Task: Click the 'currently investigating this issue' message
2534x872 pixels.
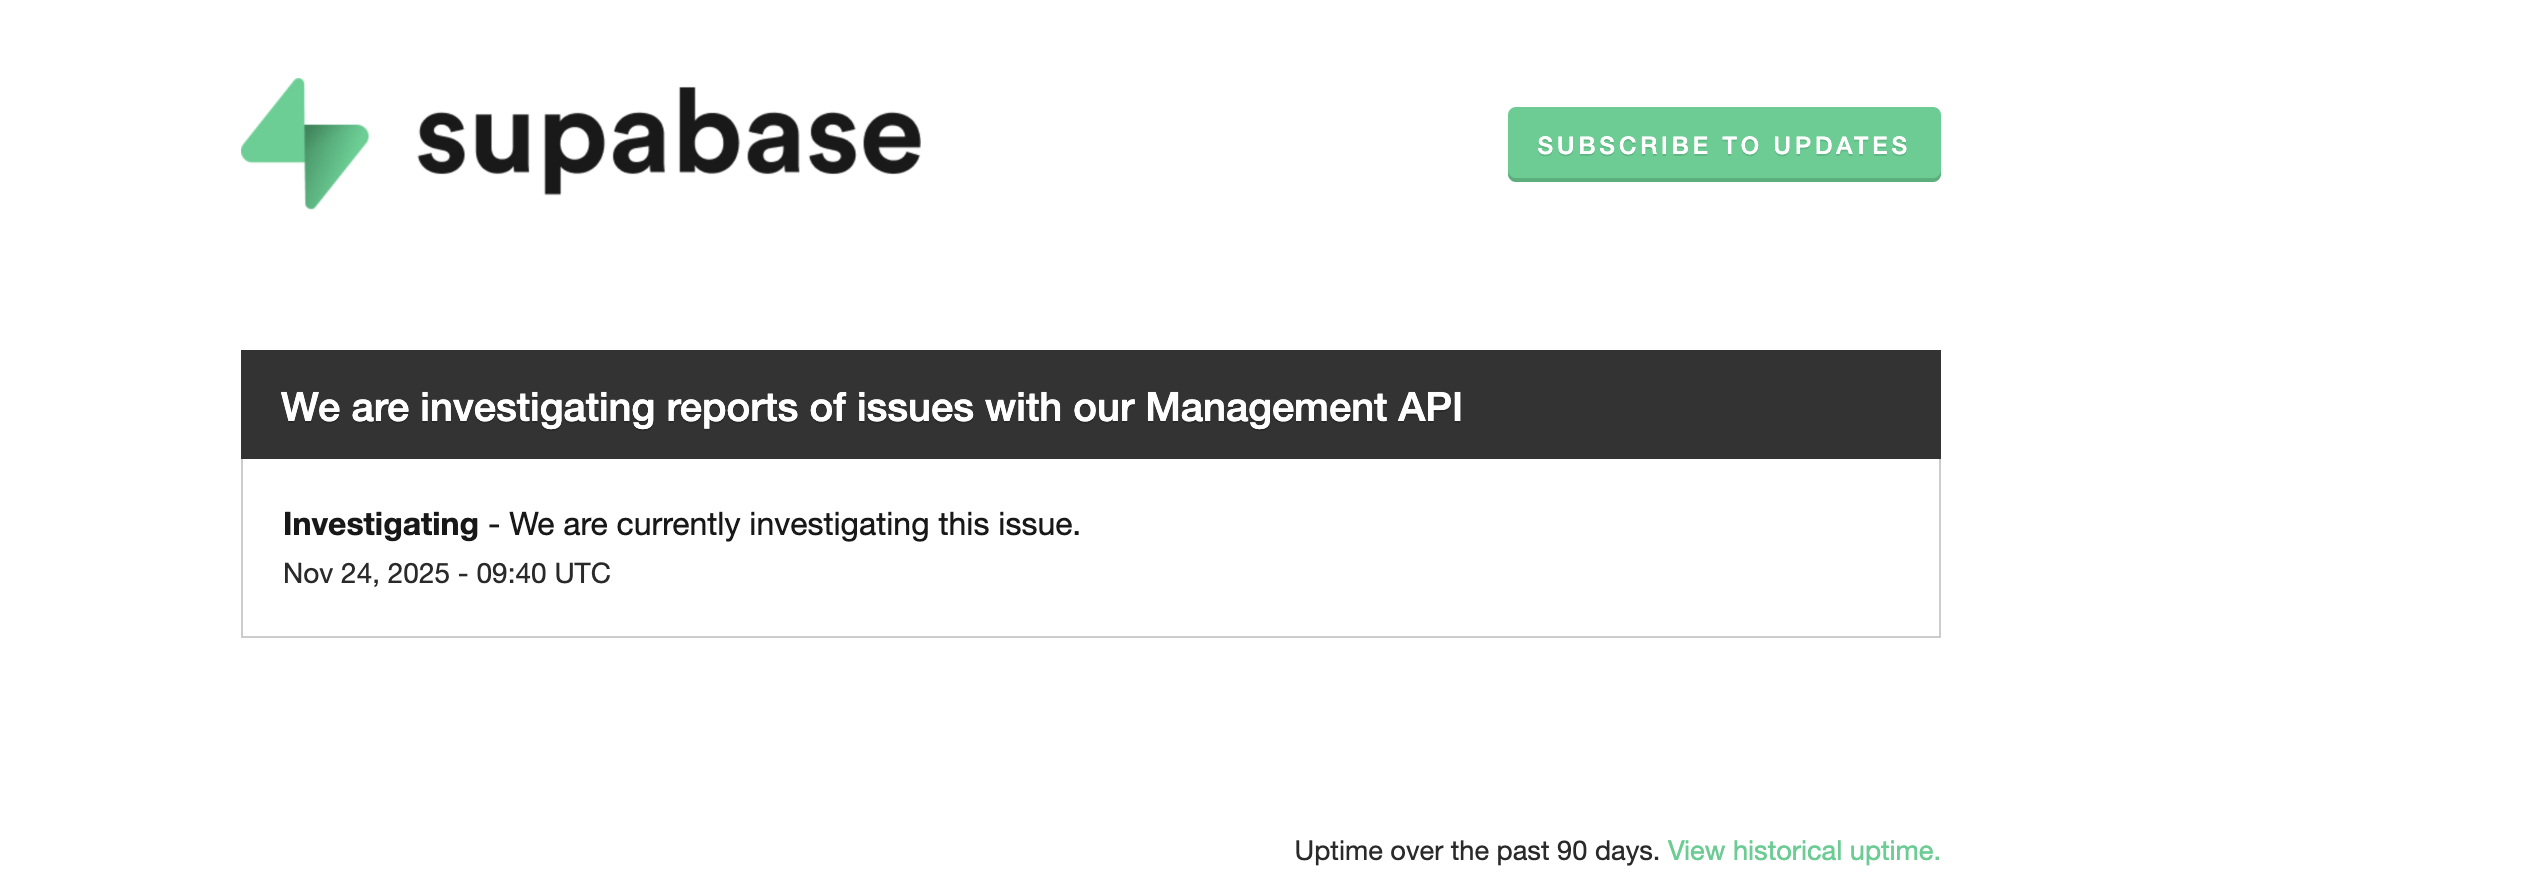Action: (795, 524)
